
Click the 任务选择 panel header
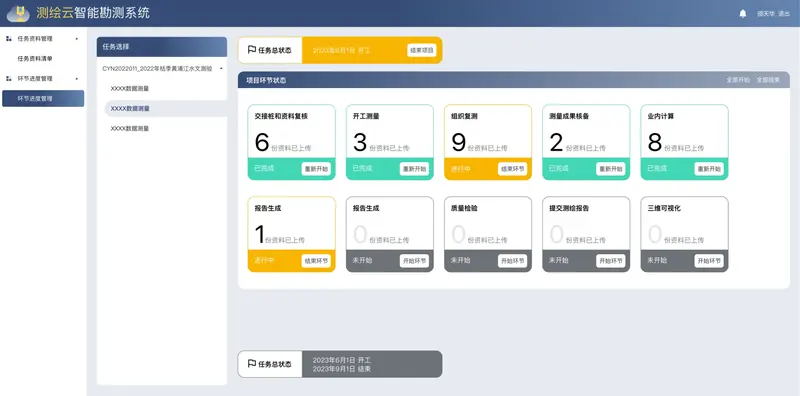(162, 46)
